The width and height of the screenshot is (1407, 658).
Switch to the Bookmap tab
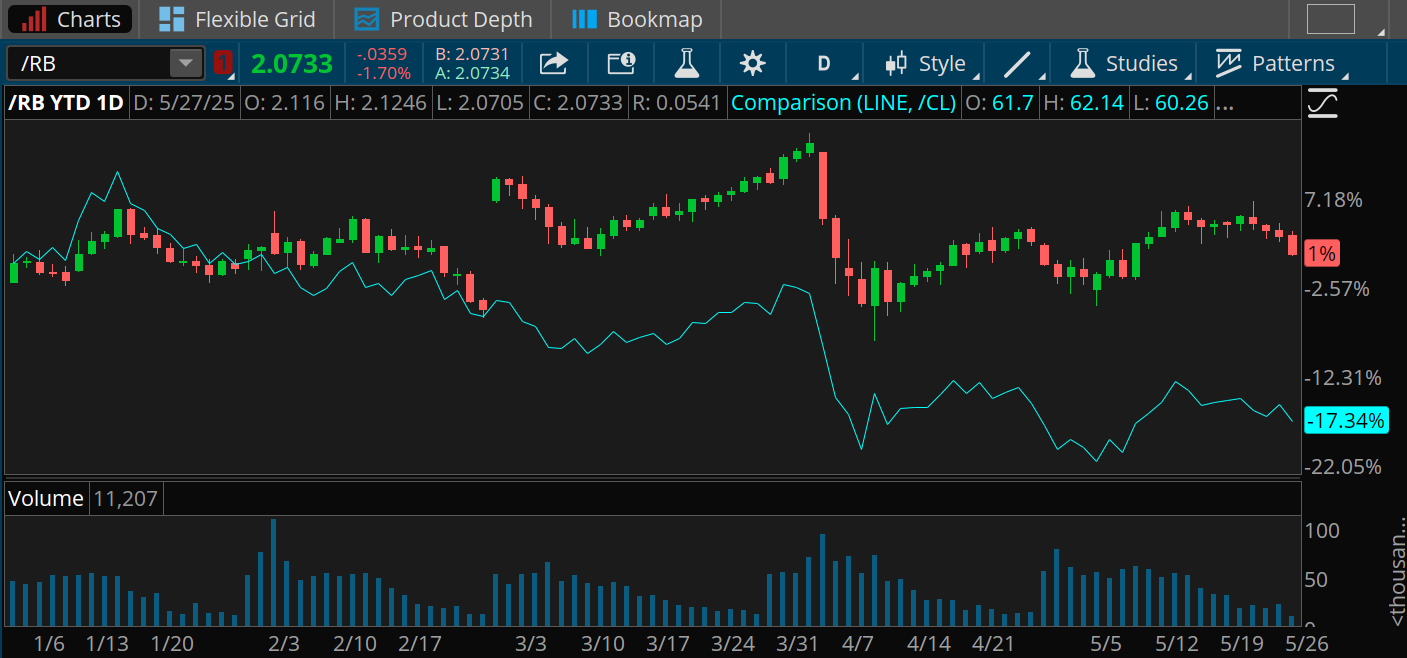point(637,19)
